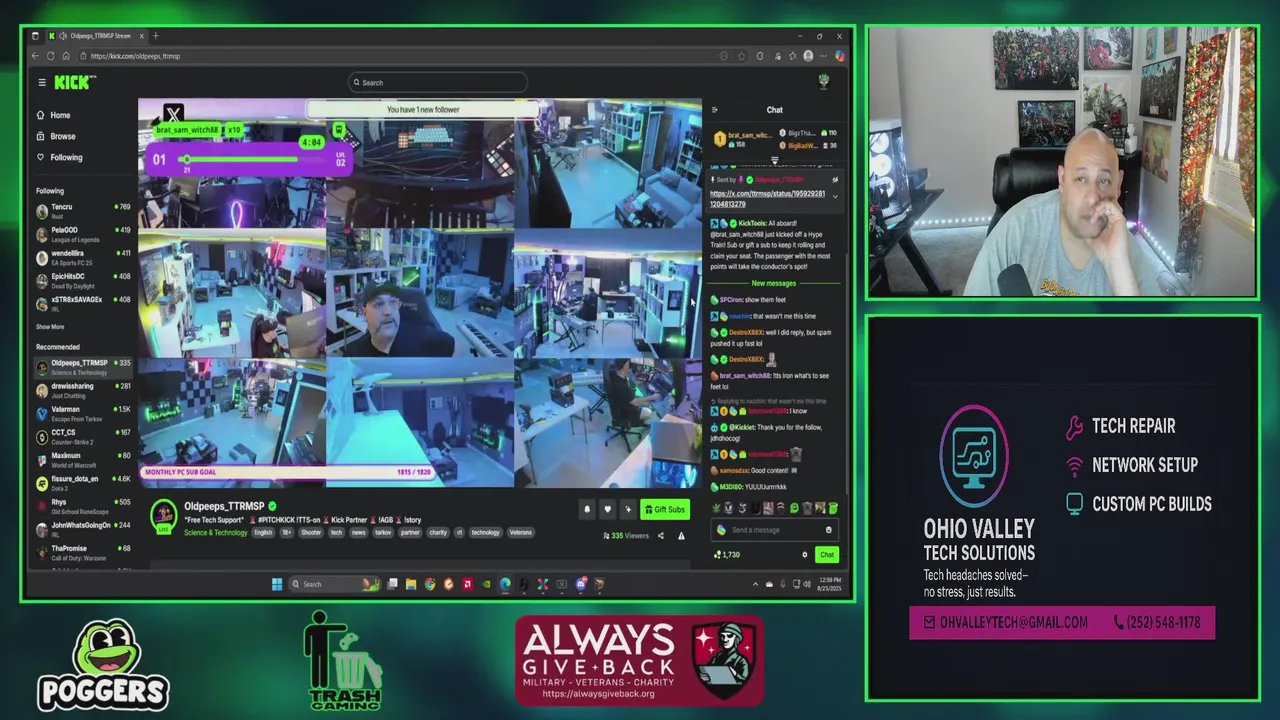Screen dimensions: 1280x720
Task: Open followed channel PelaGOD
Action: [84, 234]
